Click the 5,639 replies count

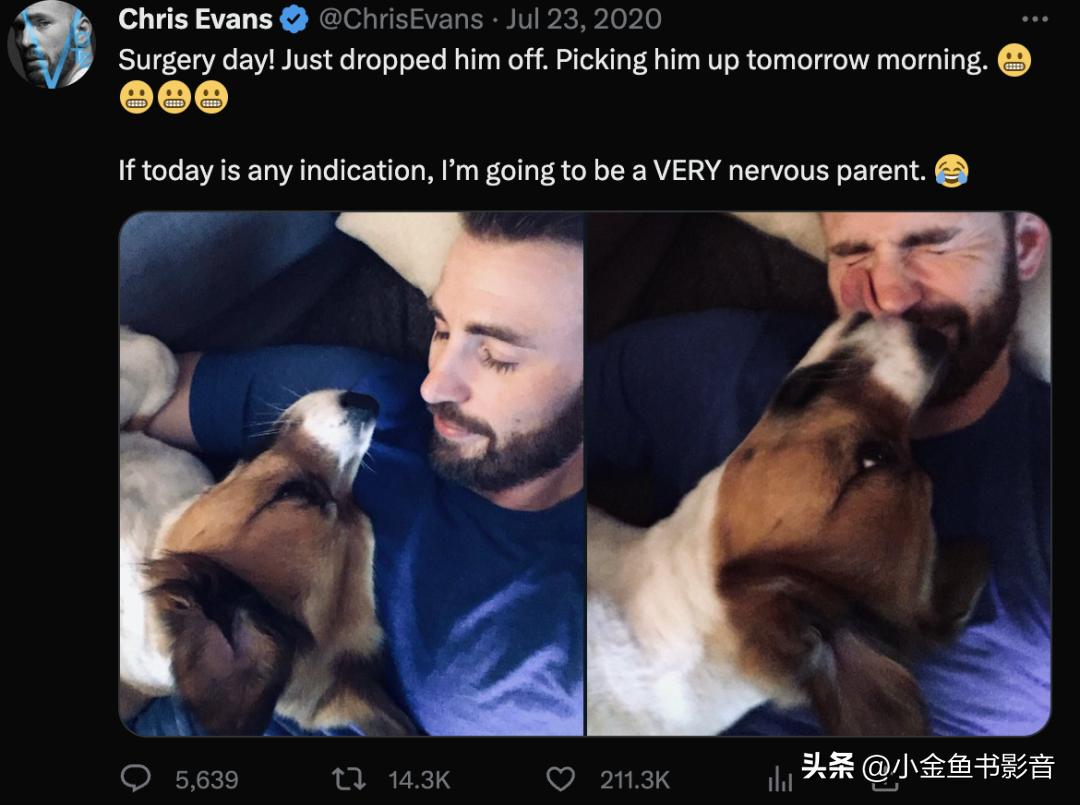pos(206,779)
